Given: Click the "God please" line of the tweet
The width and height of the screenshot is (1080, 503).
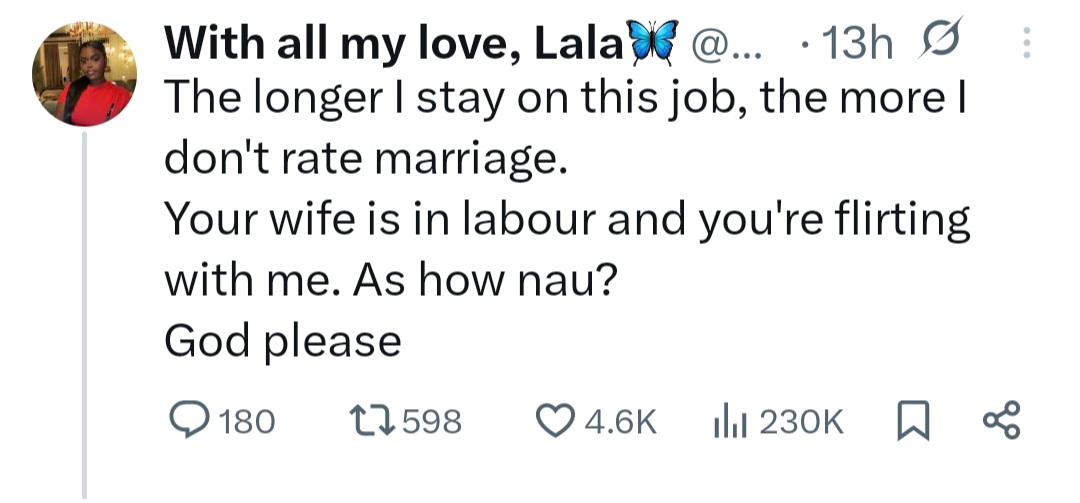Looking at the screenshot, I should pos(283,343).
